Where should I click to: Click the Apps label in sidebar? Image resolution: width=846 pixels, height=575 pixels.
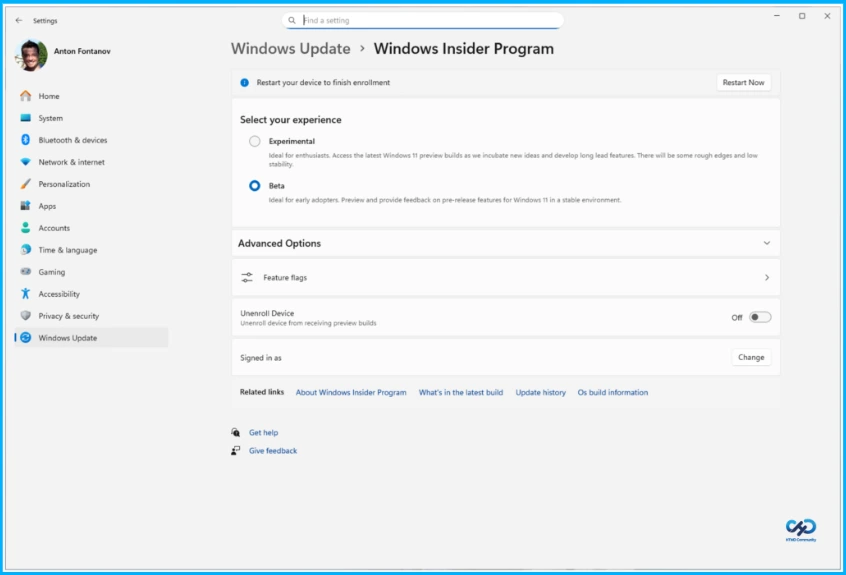pos(47,206)
